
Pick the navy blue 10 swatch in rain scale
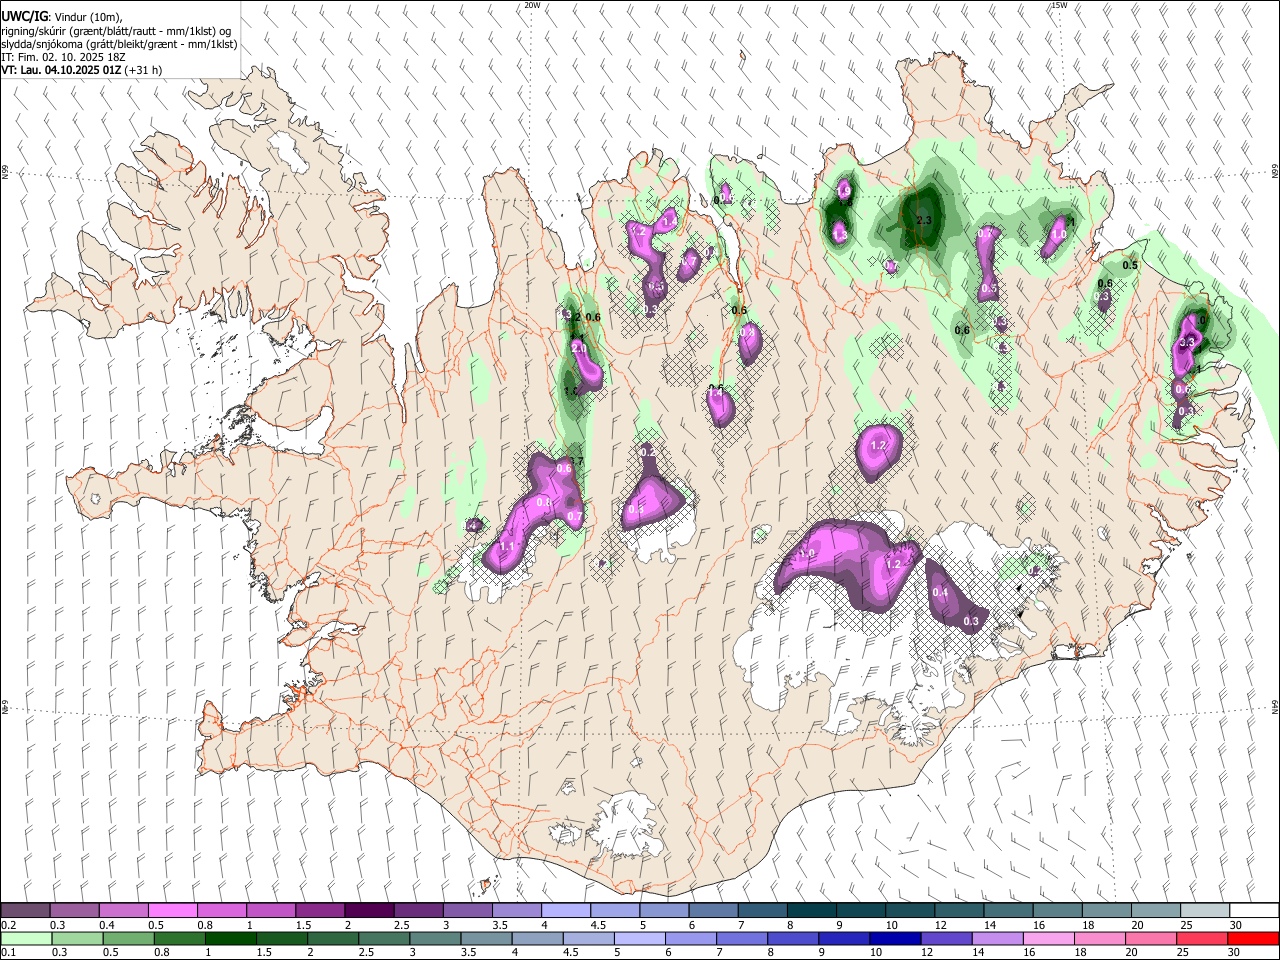[895, 938]
